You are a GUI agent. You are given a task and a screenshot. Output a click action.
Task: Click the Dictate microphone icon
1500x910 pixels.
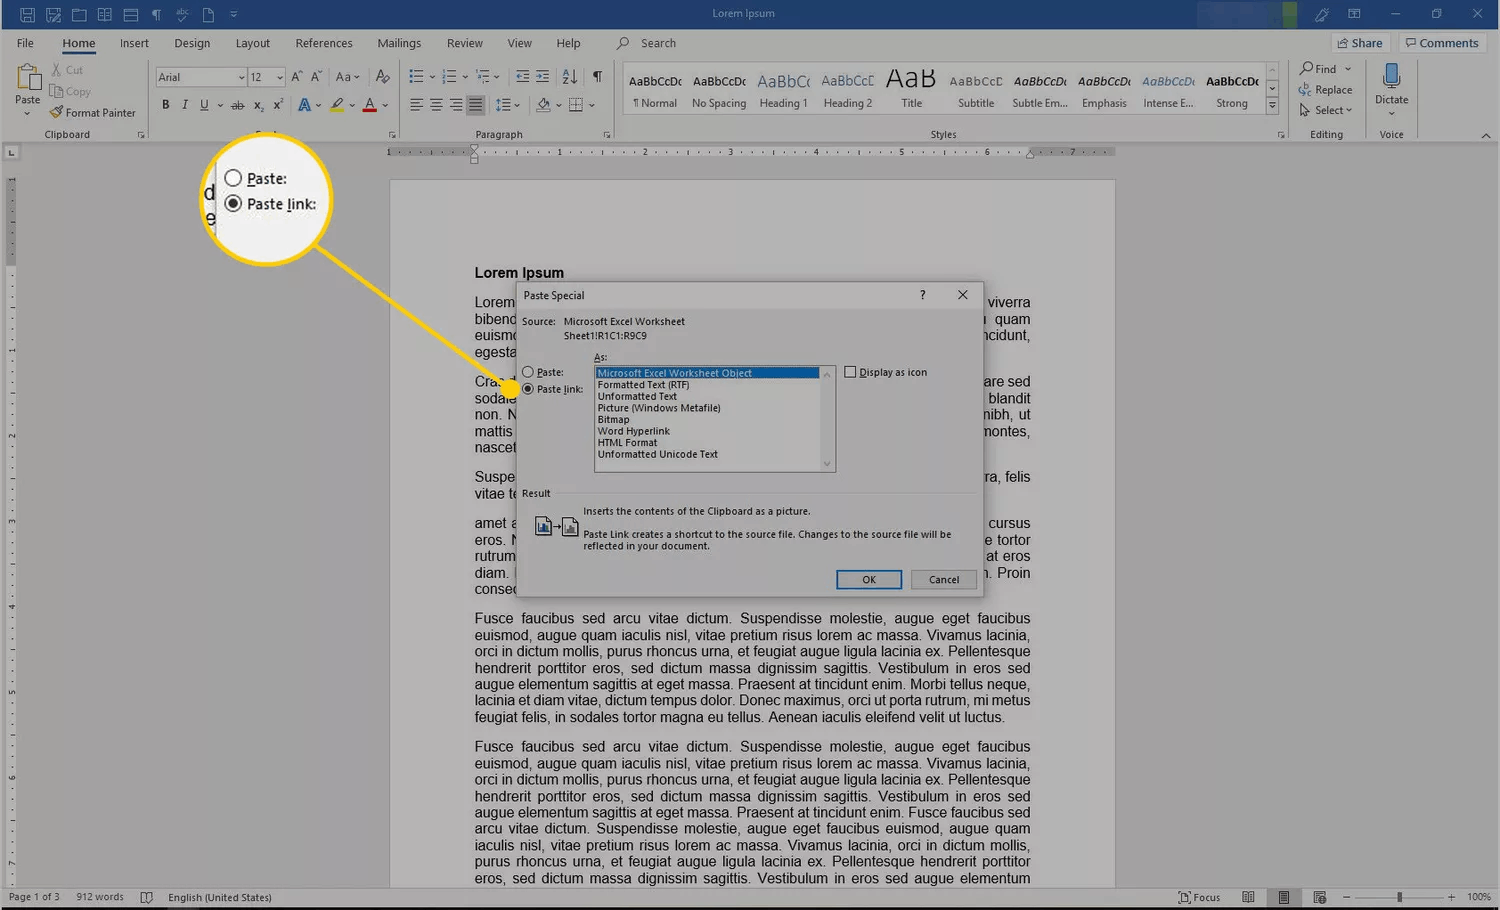(x=1391, y=77)
